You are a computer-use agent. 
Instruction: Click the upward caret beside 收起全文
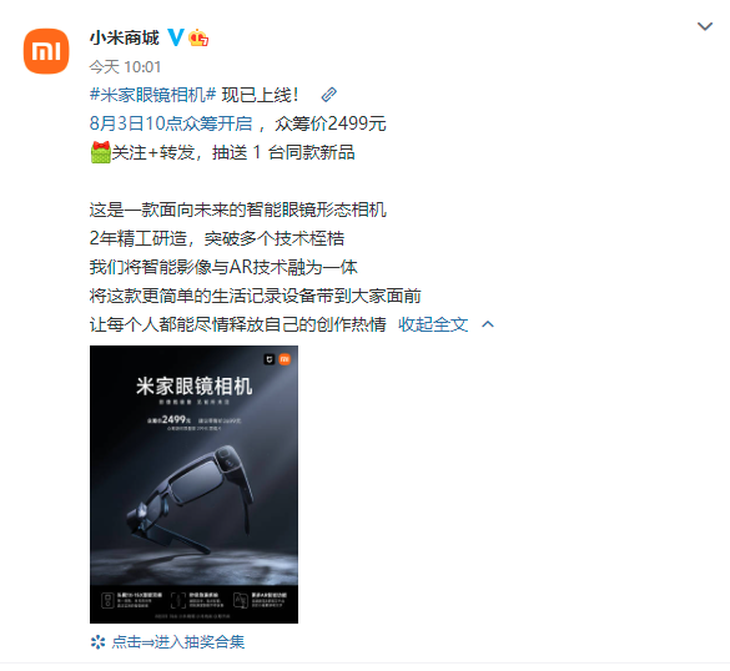pos(488,324)
